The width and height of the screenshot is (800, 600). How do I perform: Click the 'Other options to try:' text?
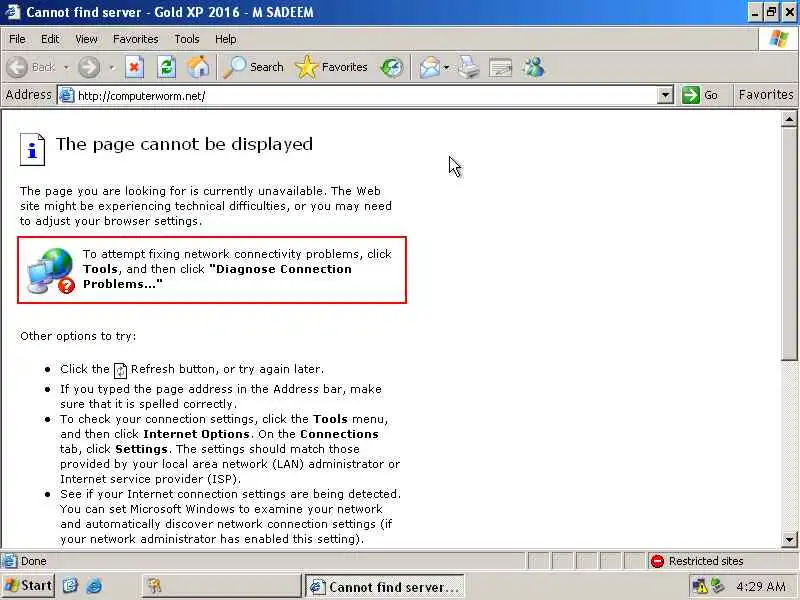[78, 336]
